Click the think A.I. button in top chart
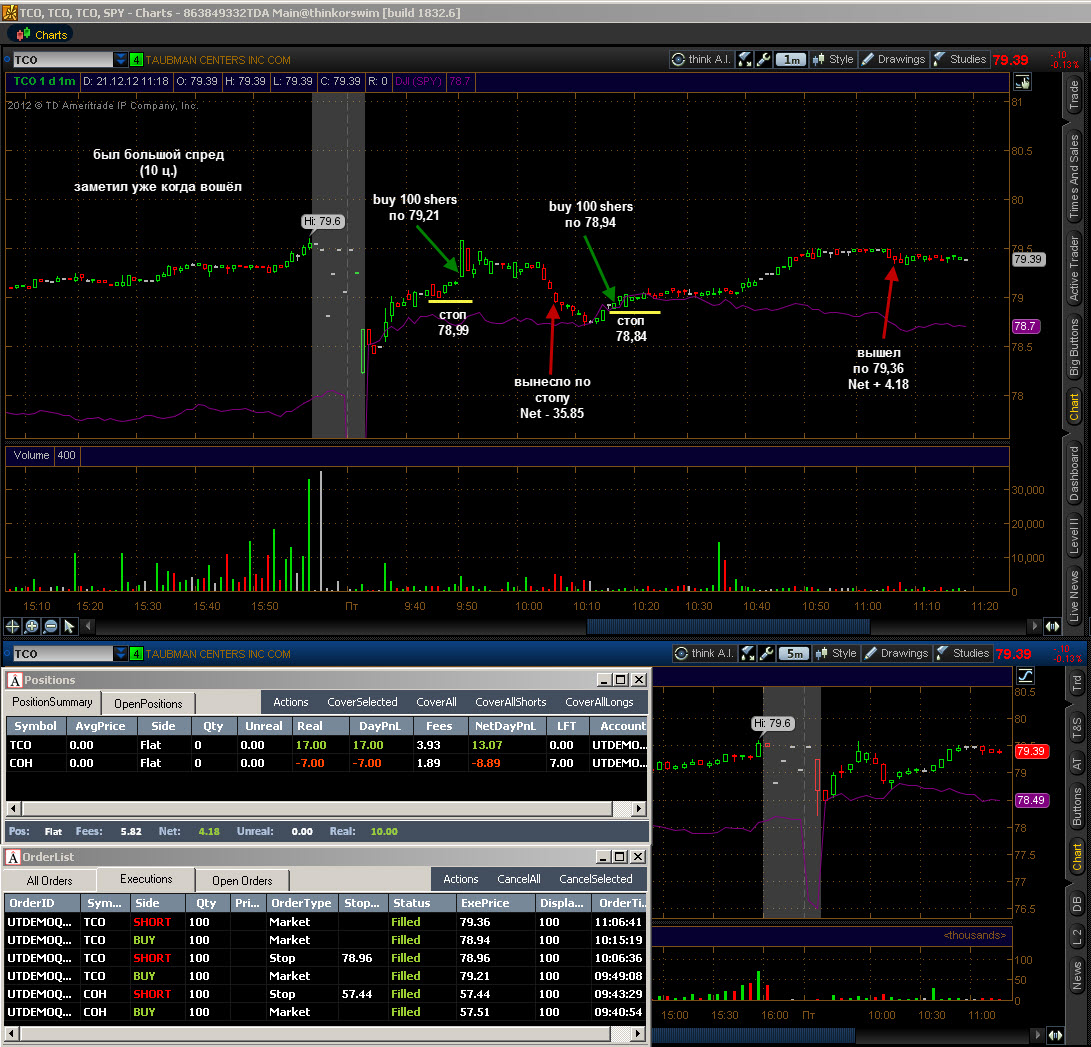The width and height of the screenshot is (1091, 1047). click(701, 59)
